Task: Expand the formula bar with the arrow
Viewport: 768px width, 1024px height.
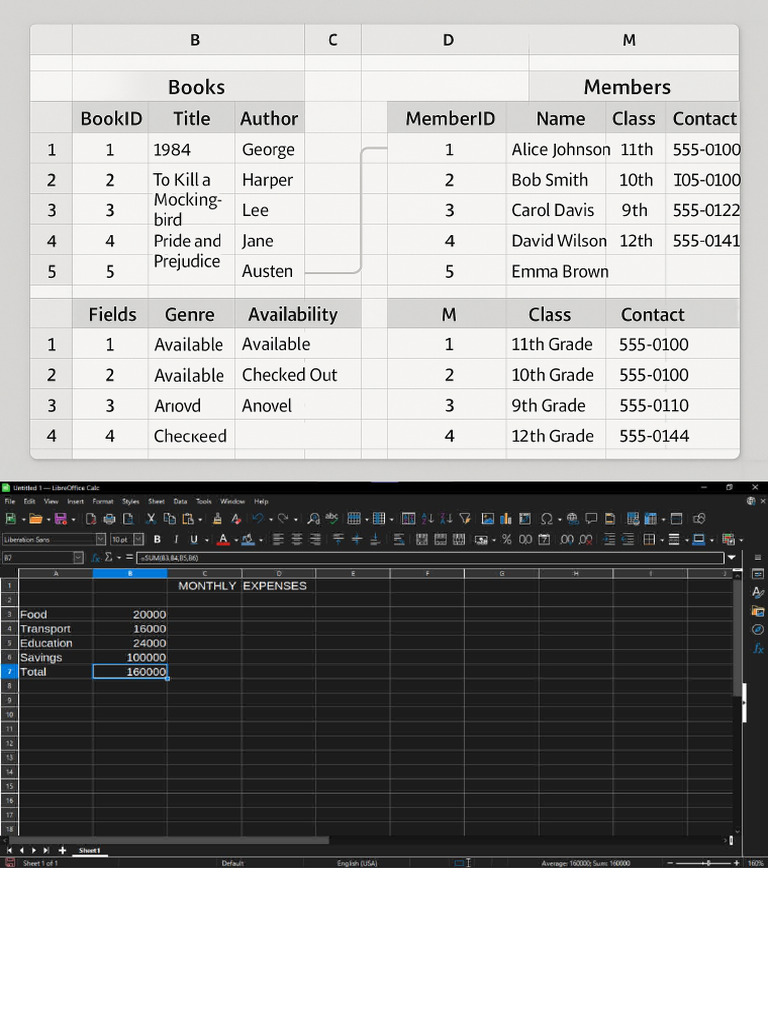Action: pyautogui.click(x=732, y=557)
